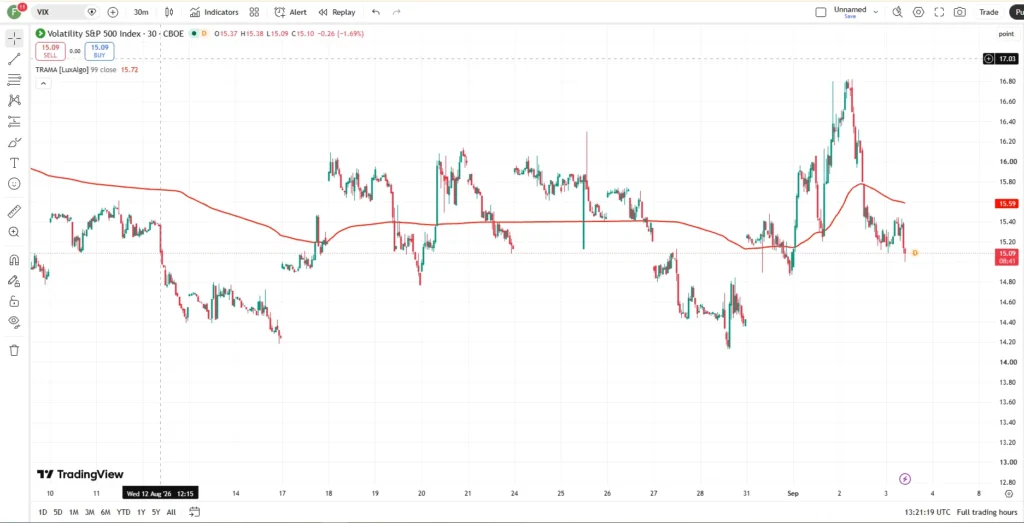Screen dimensions: 1024x523
Task: Activate the zoom in tool
Action: [x=14, y=232]
